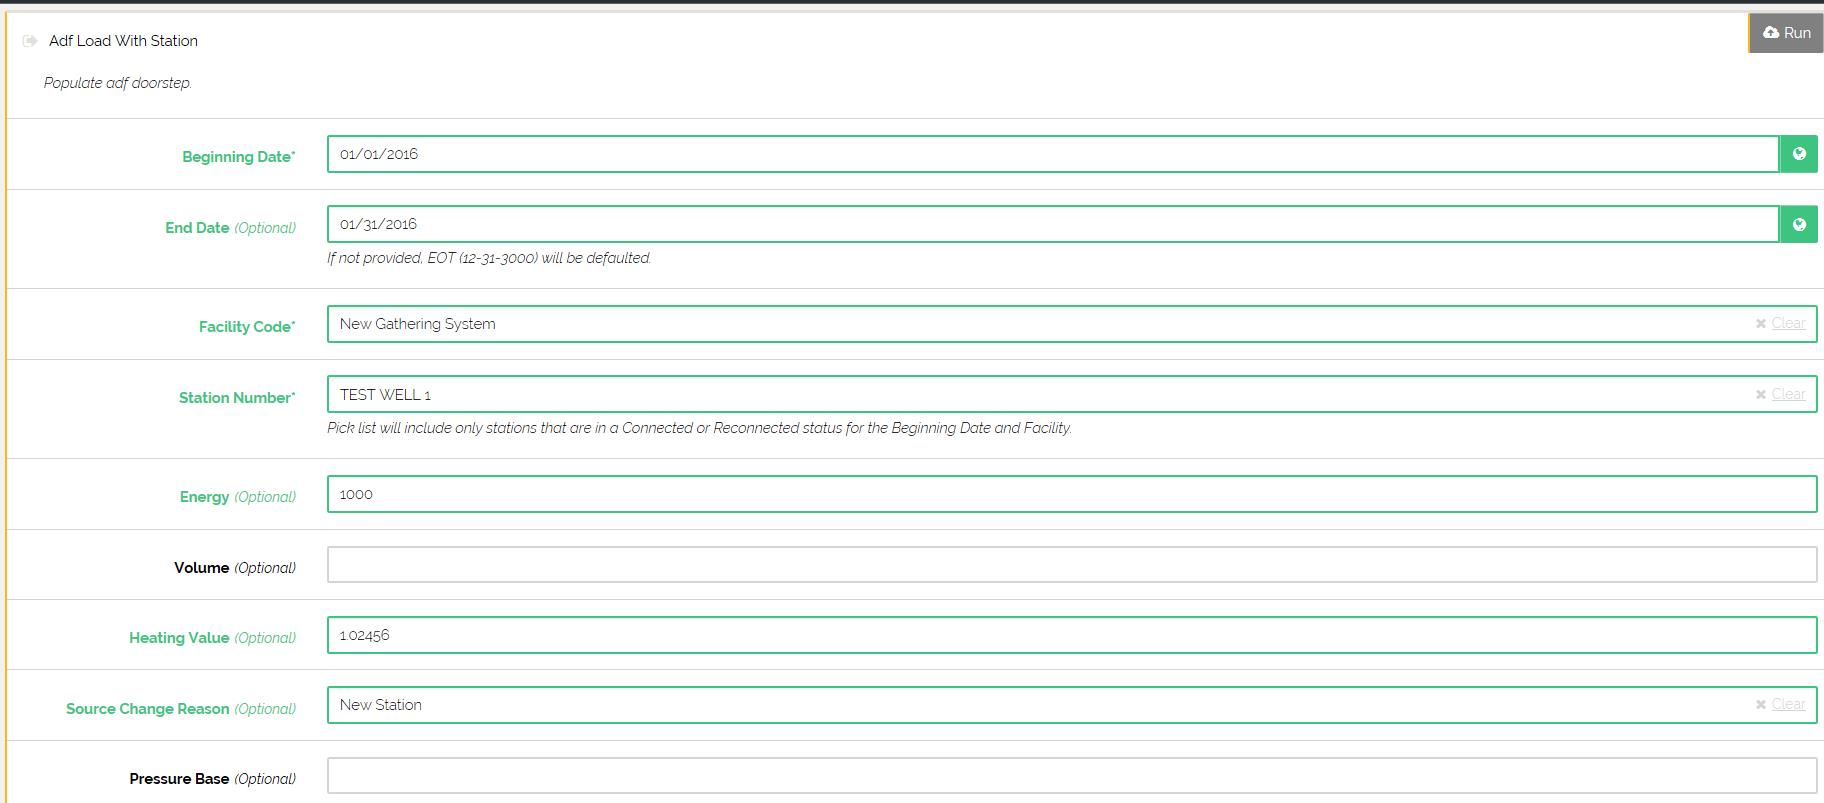Click the empty Volume input field
Image resolution: width=1824 pixels, height=803 pixels.
[x=1070, y=565]
